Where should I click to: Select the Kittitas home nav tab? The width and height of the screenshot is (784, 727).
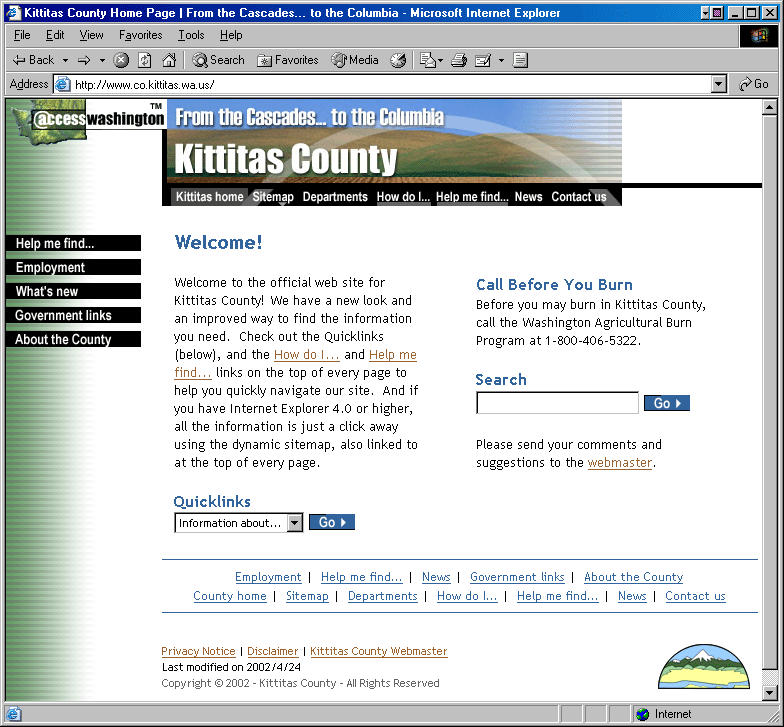[x=209, y=196]
